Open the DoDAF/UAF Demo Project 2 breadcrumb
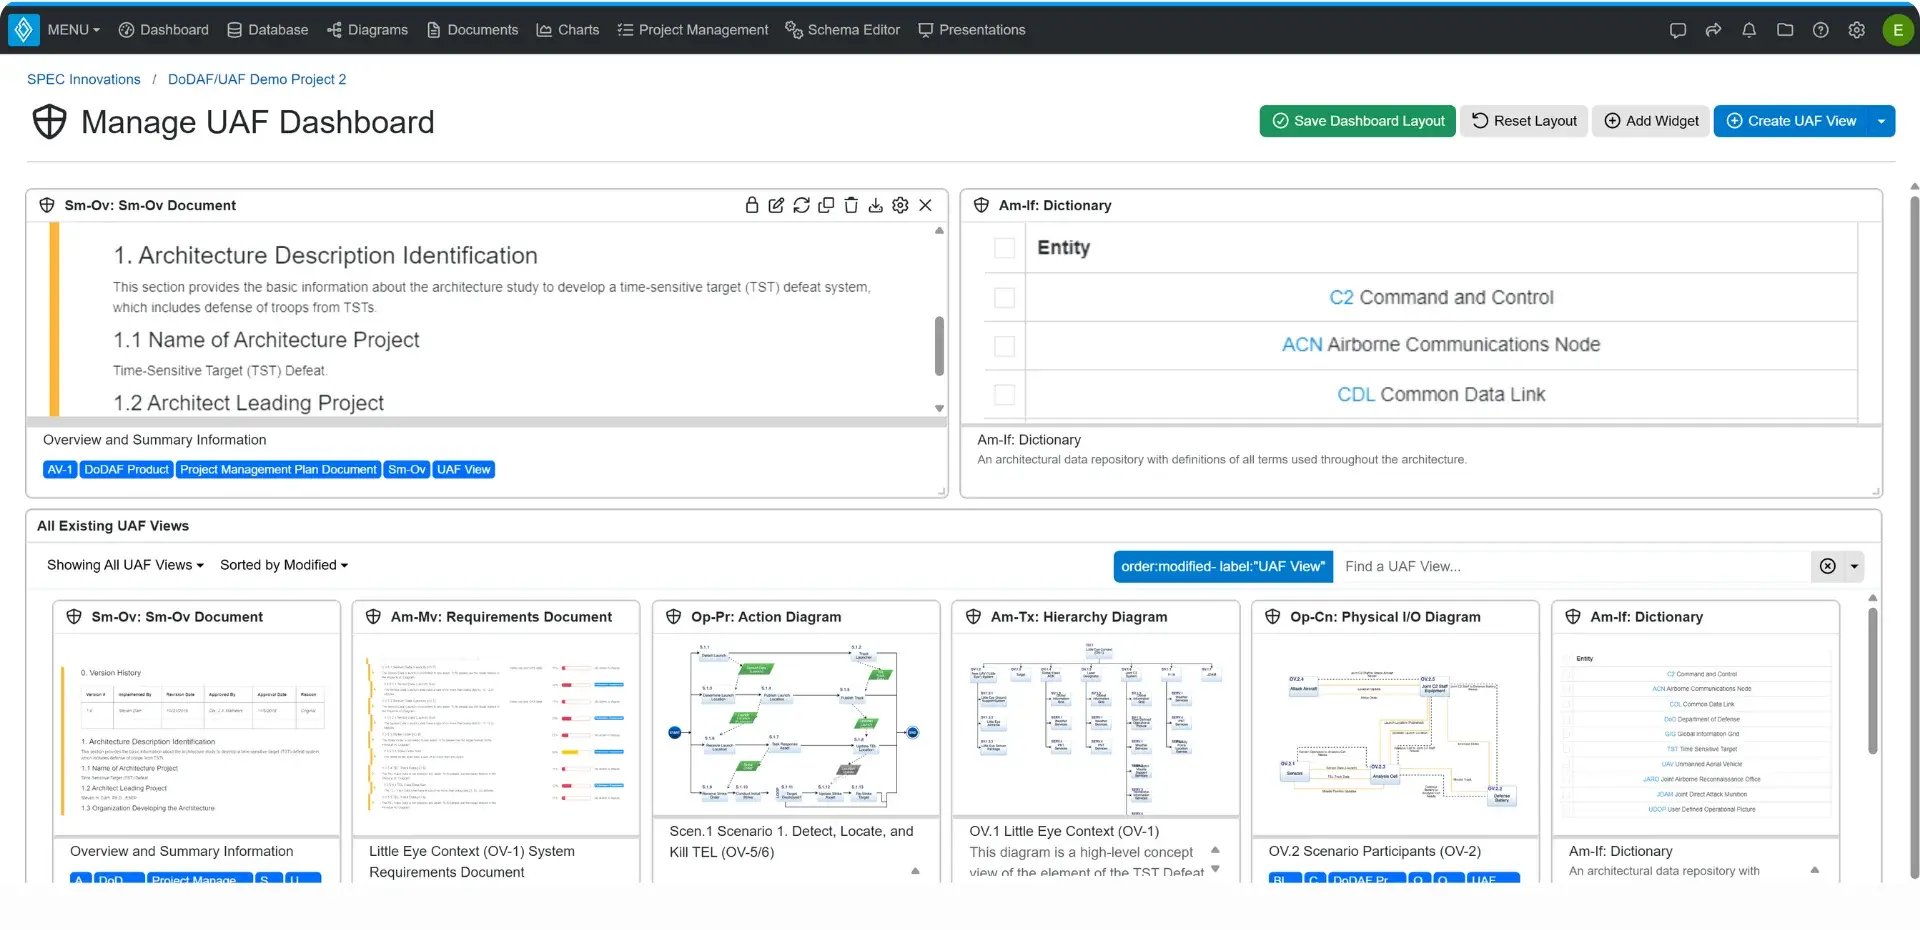 point(257,79)
